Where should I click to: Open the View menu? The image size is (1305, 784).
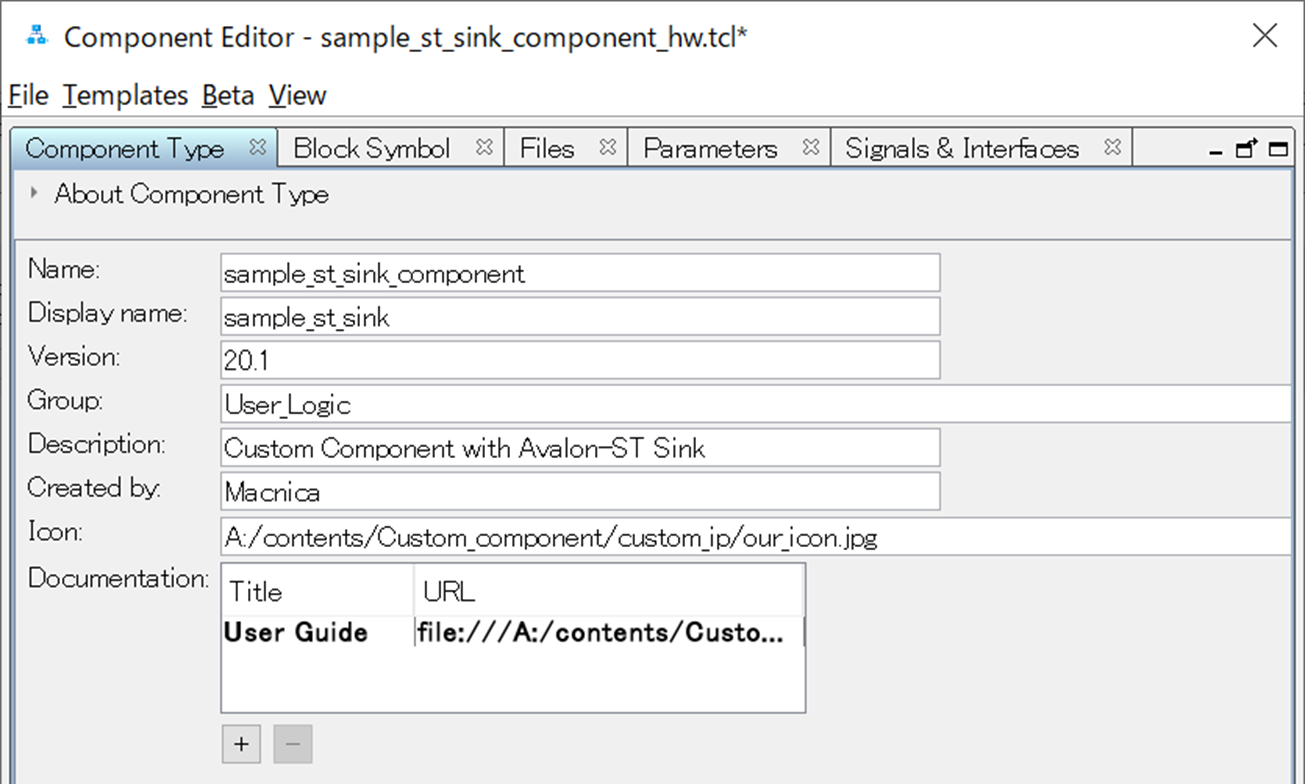pyautogui.click(x=298, y=96)
